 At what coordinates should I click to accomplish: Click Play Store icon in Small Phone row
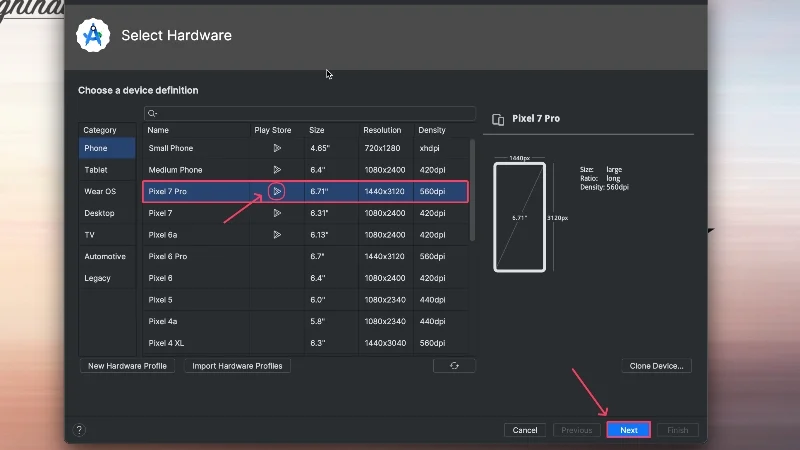click(x=277, y=148)
